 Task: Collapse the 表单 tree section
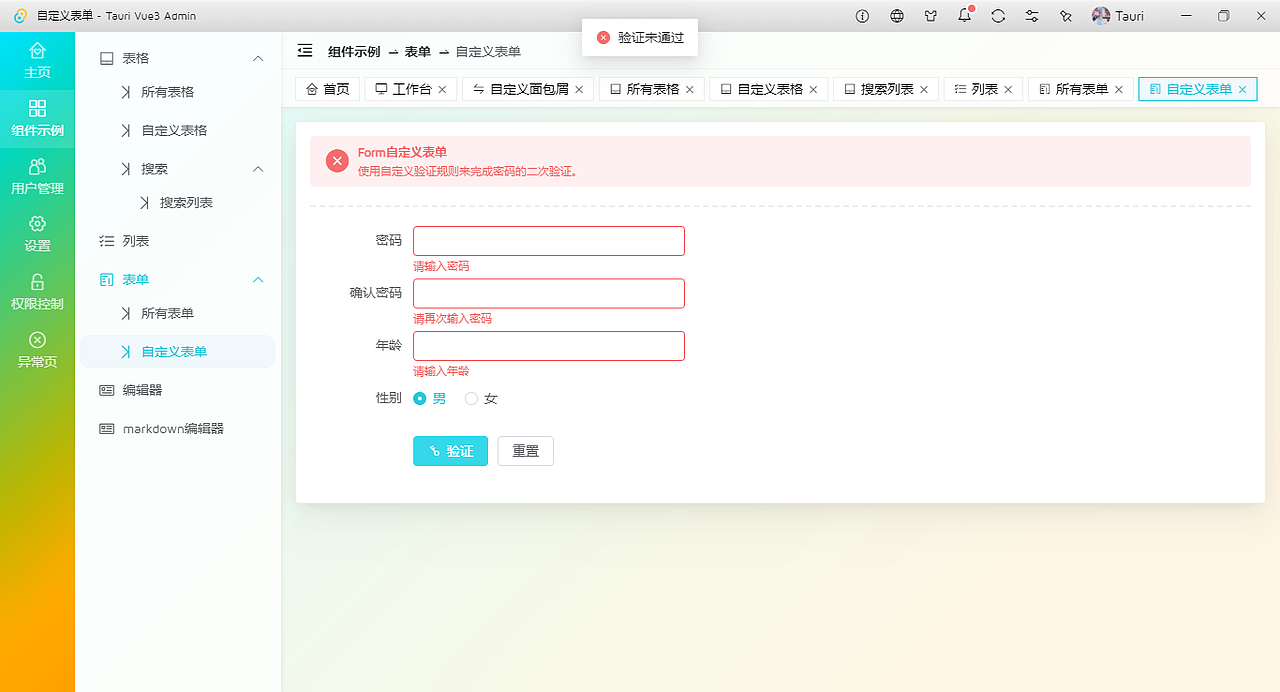pyautogui.click(x=258, y=280)
